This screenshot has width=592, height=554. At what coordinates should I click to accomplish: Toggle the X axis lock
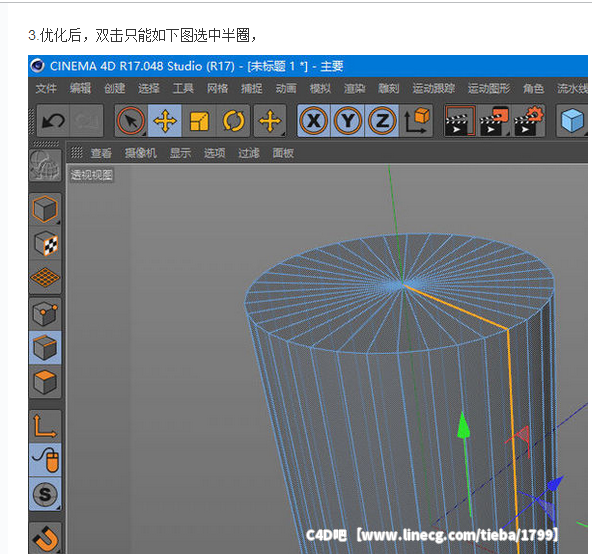(313, 121)
